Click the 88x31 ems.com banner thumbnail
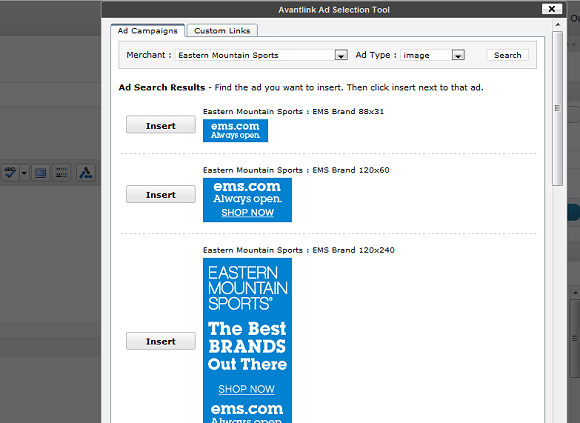 click(235, 131)
